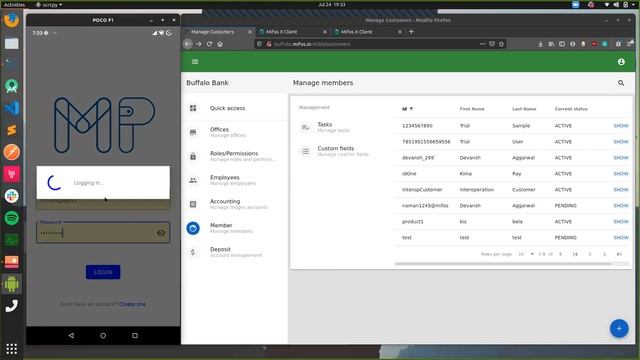Image resolution: width=640 pixels, height=360 pixels.
Task: Open Roles/Permissions in the sidebar
Action: point(235,156)
